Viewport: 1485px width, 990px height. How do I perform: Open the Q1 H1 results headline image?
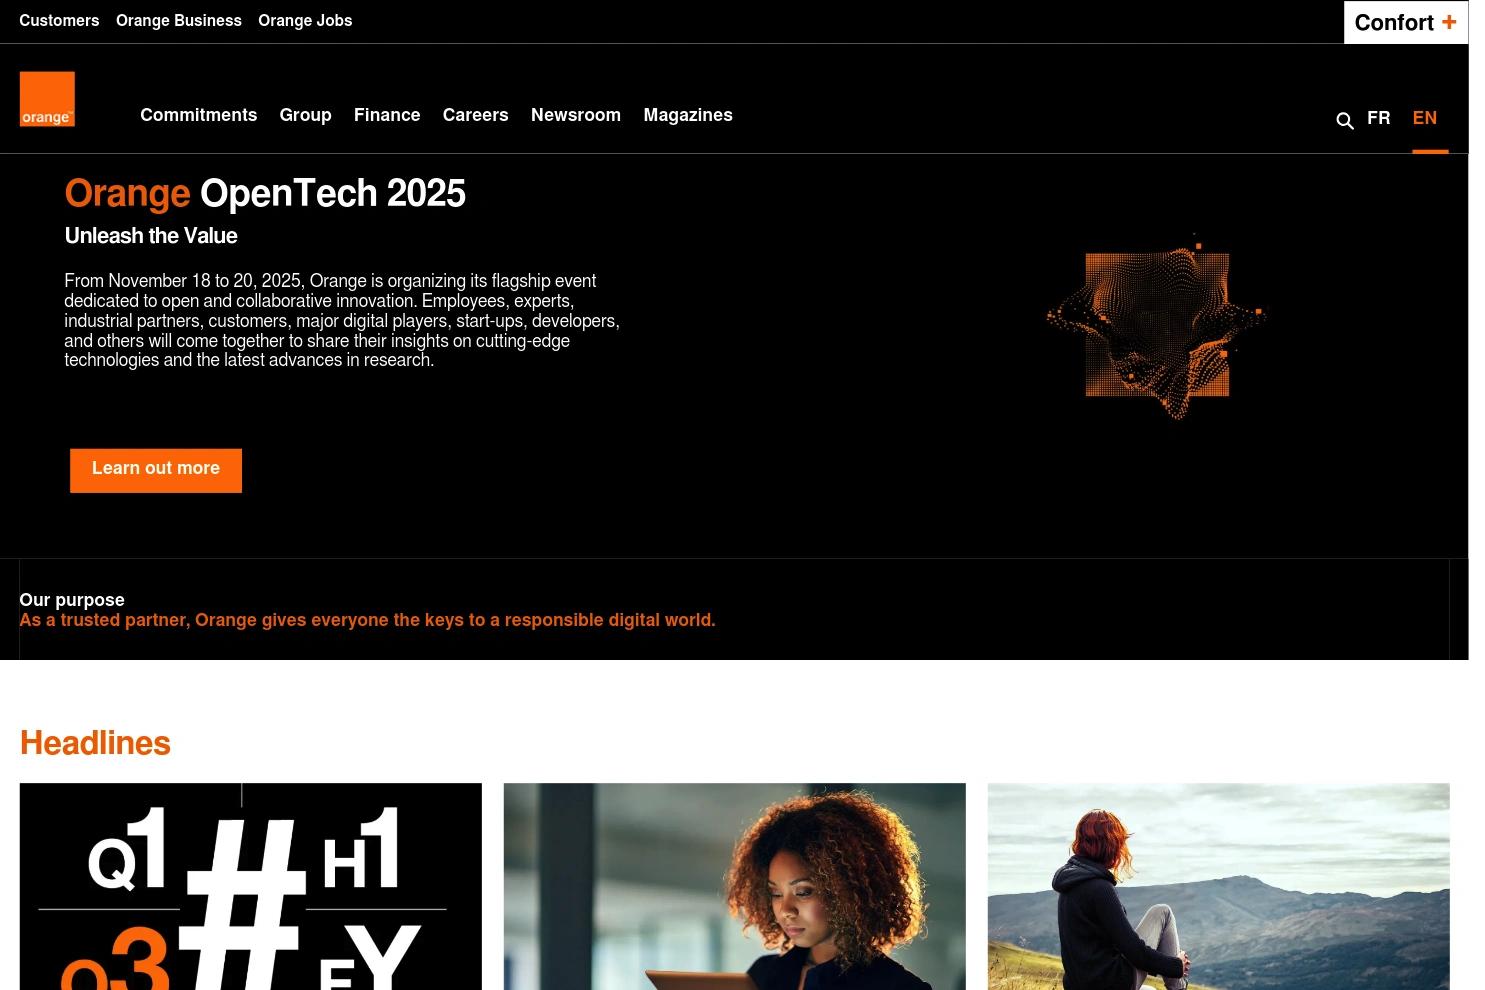[x=250, y=887]
